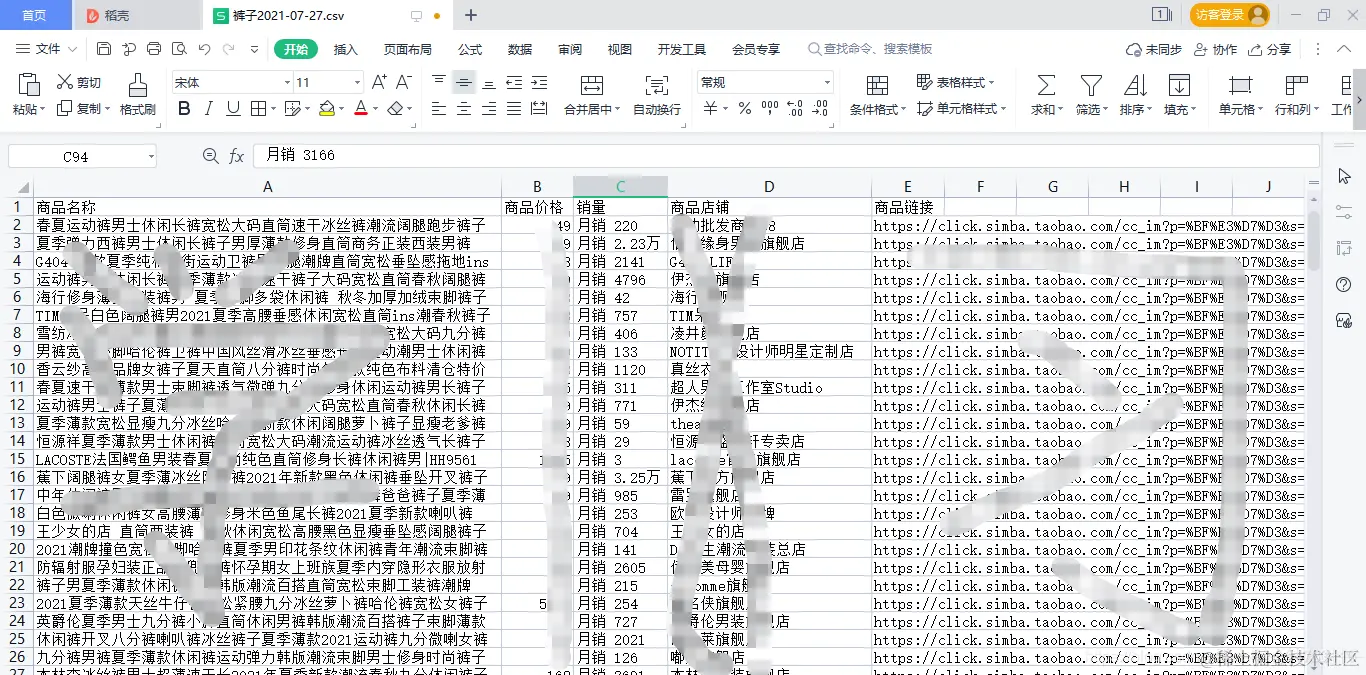1366x675 pixels.
Task: Toggle bold formatting
Action: coord(183,109)
